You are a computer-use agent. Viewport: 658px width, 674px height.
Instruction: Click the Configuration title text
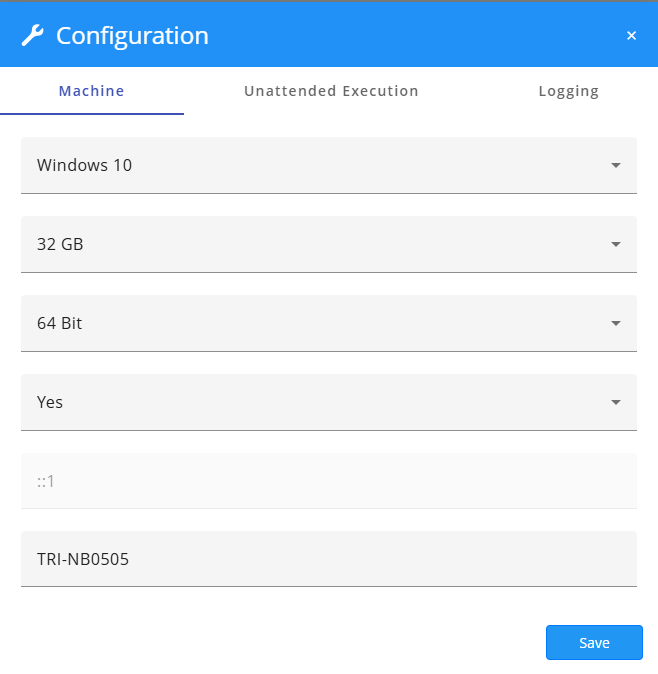132,36
